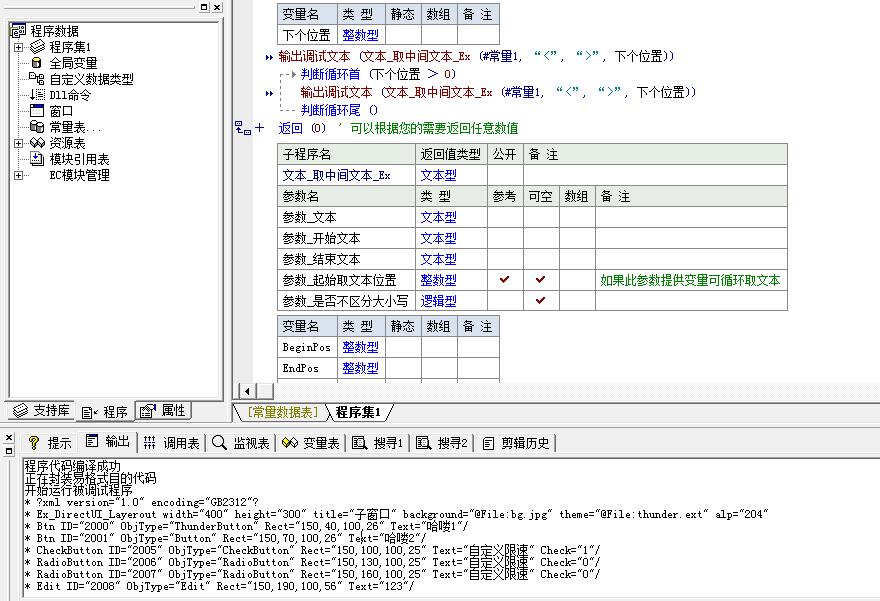
Task: Click the 搜寻2 search icon
Action: click(x=423, y=443)
